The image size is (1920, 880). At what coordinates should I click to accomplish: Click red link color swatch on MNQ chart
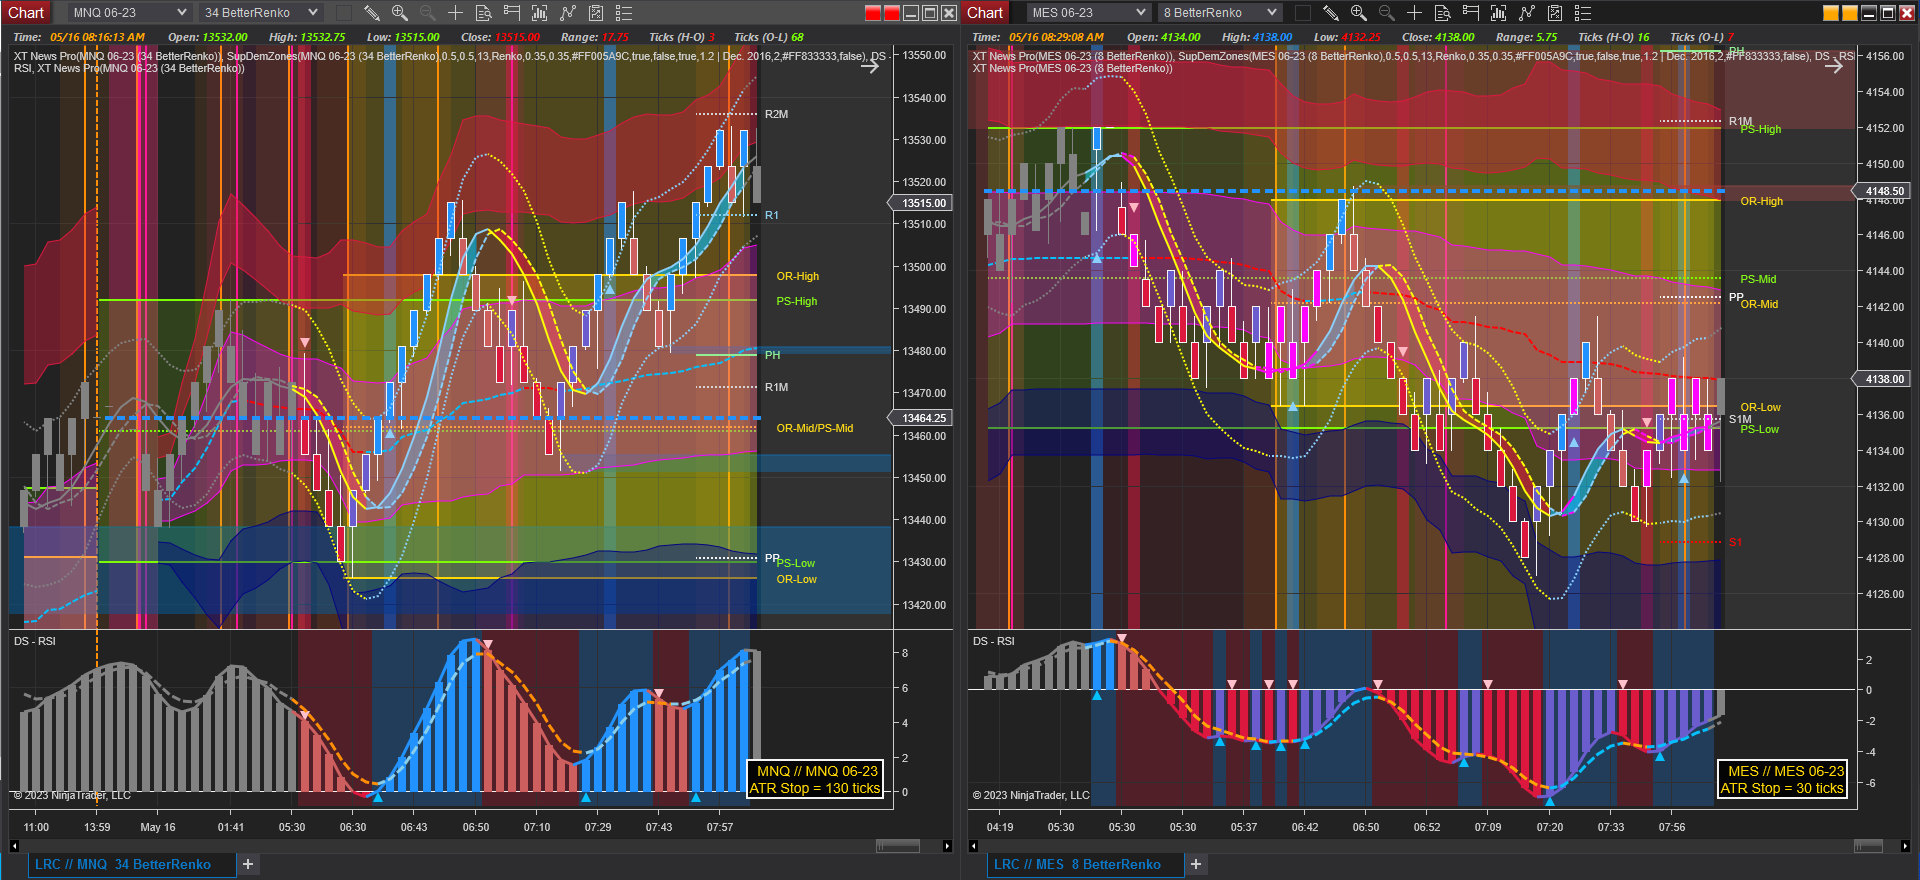click(x=873, y=13)
